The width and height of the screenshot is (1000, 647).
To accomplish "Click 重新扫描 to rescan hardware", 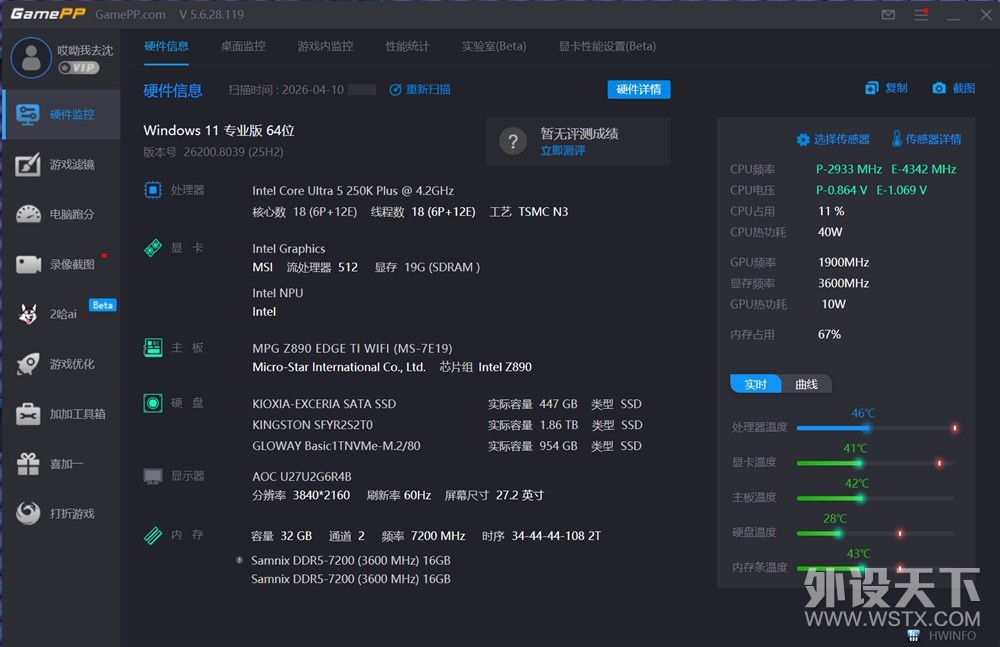I will (x=420, y=89).
